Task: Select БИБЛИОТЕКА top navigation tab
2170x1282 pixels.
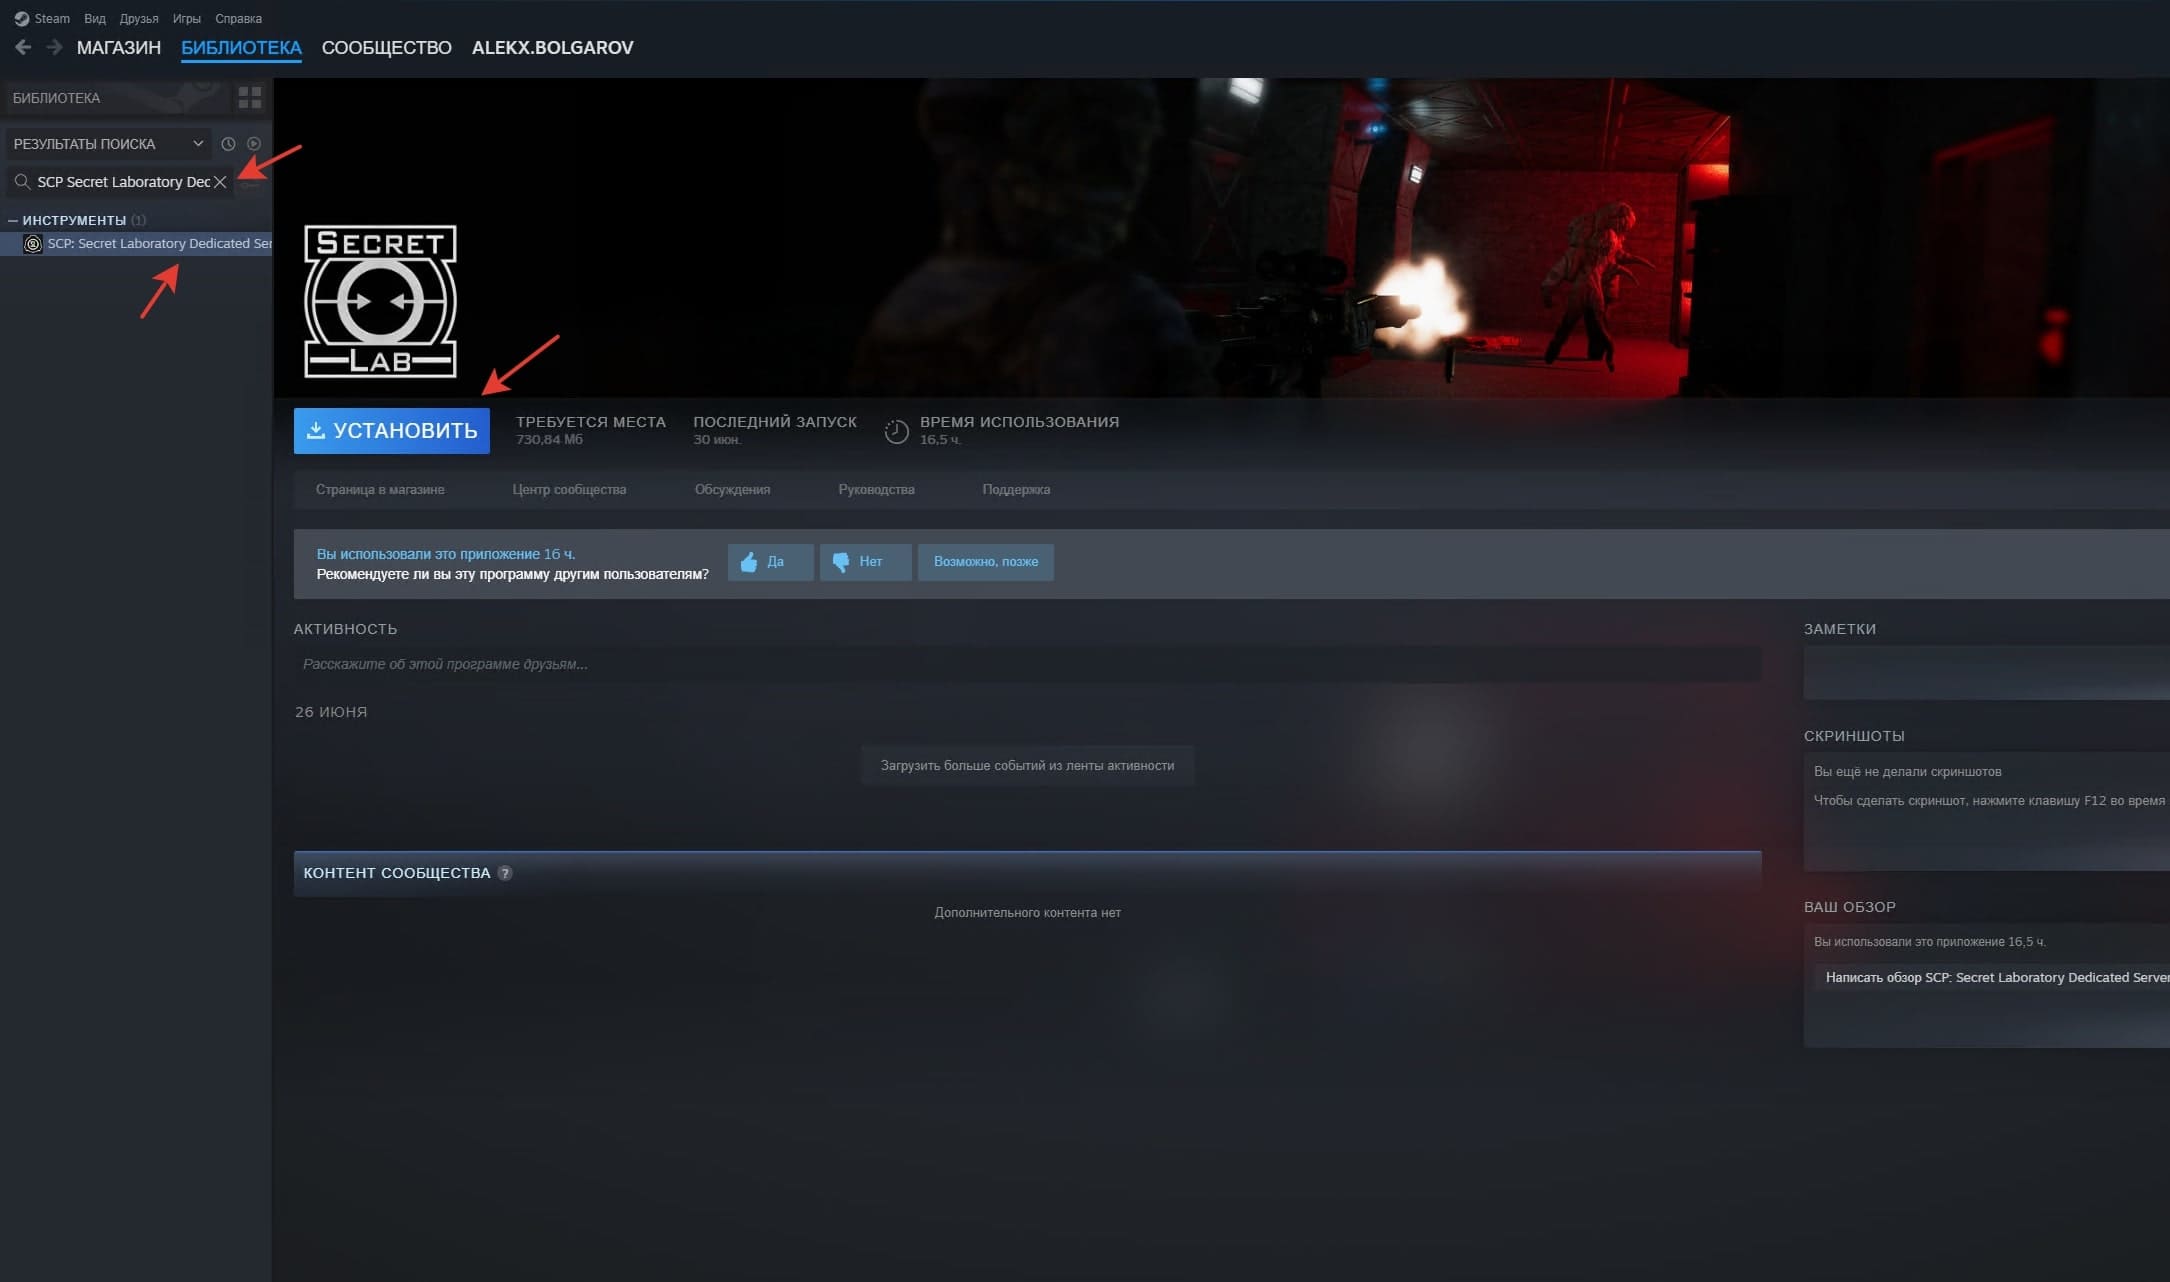Action: pyautogui.click(x=241, y=47)
